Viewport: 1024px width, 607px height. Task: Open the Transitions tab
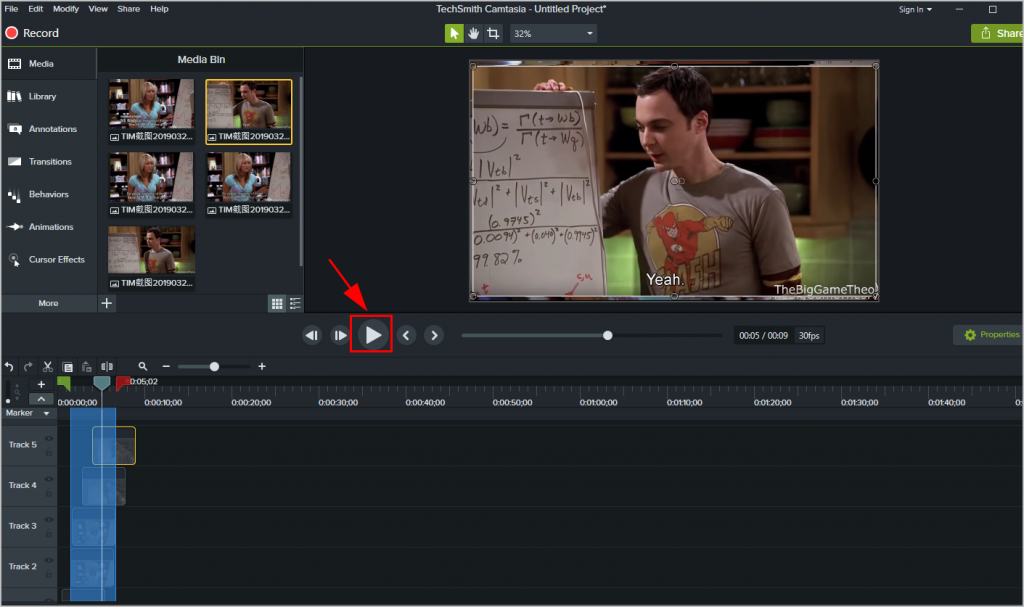pos(48,161)
